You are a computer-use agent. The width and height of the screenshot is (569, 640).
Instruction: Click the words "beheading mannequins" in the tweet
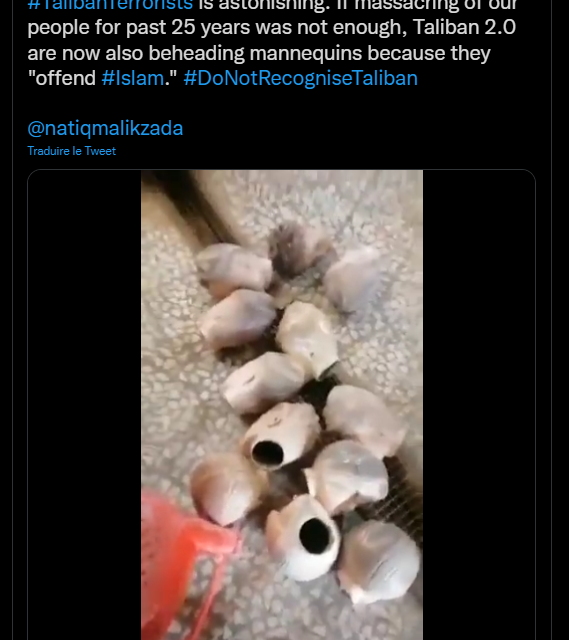tap(305, 53)
